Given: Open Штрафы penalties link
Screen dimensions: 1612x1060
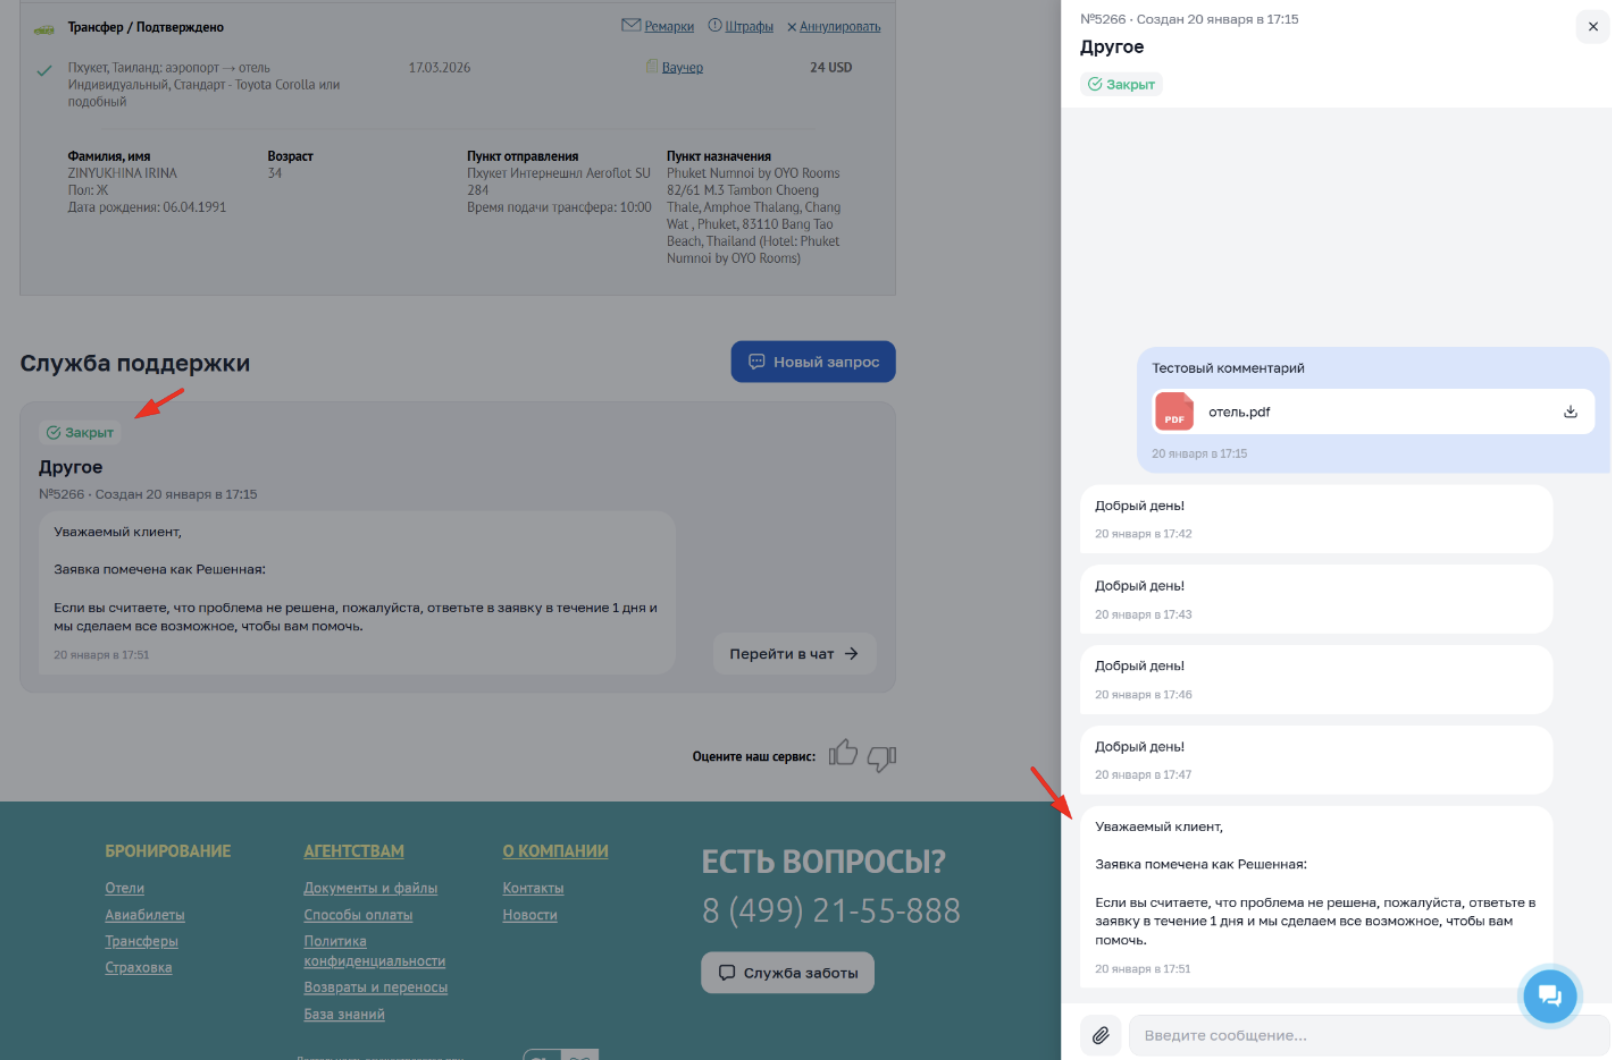Looking at the screenshot, I should tap(748, 27).
